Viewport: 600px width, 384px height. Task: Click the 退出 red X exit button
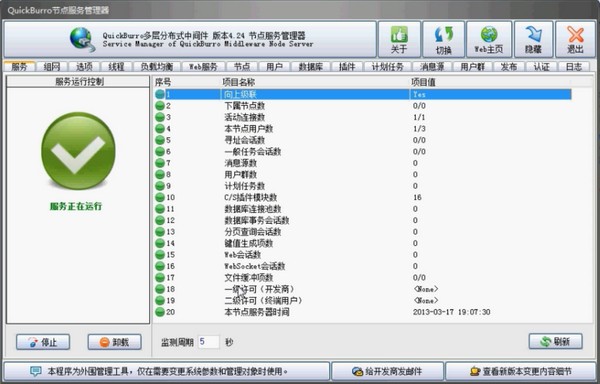click(x=575, y=39)
